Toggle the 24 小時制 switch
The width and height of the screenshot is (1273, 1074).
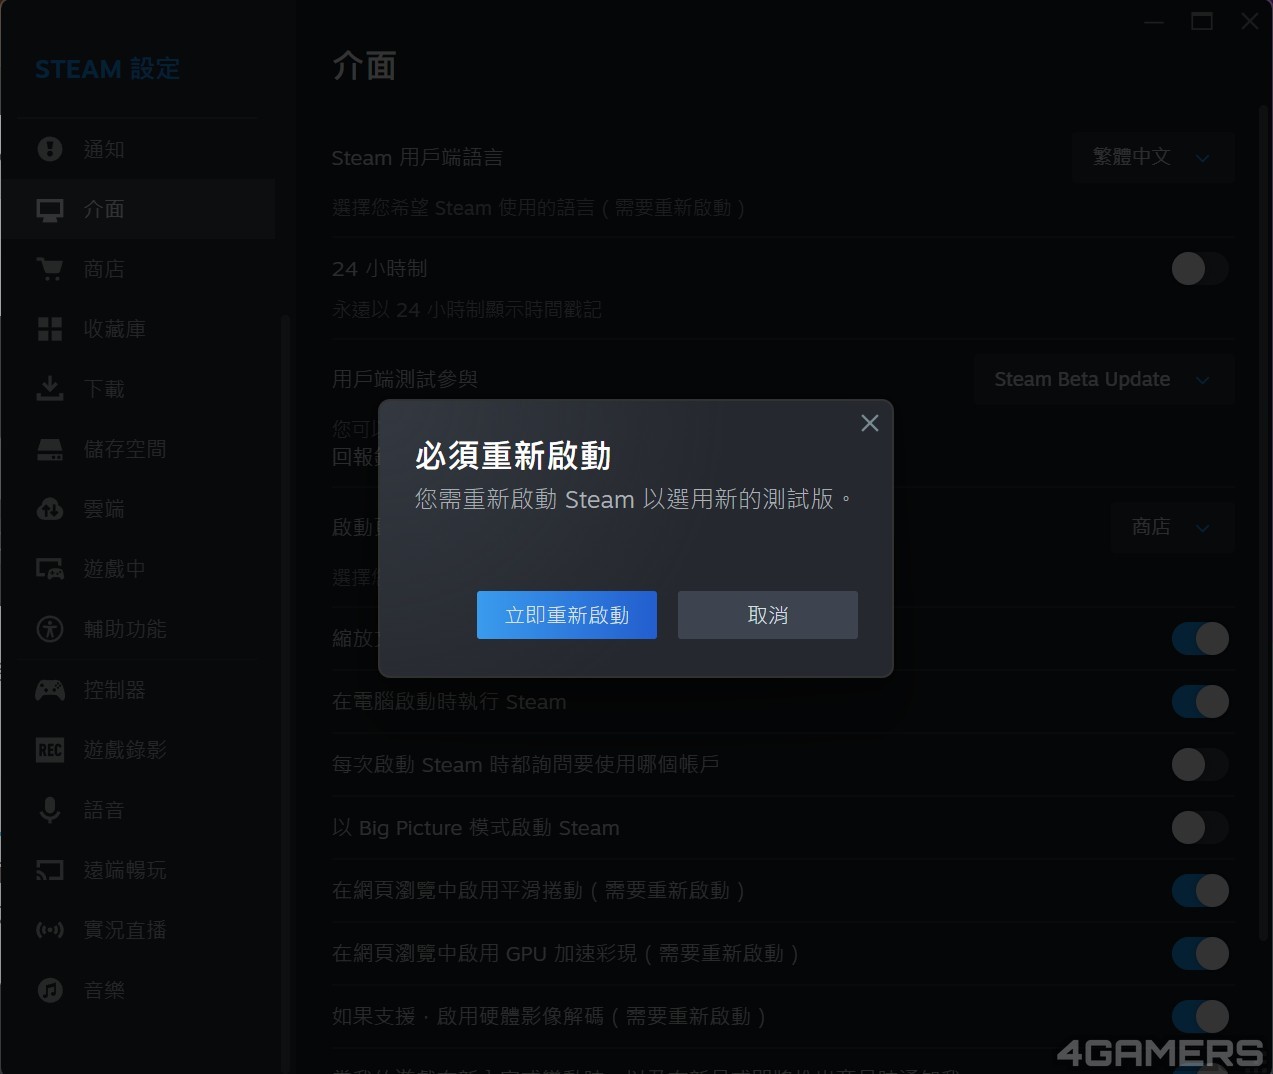(x=1199, y=268)
